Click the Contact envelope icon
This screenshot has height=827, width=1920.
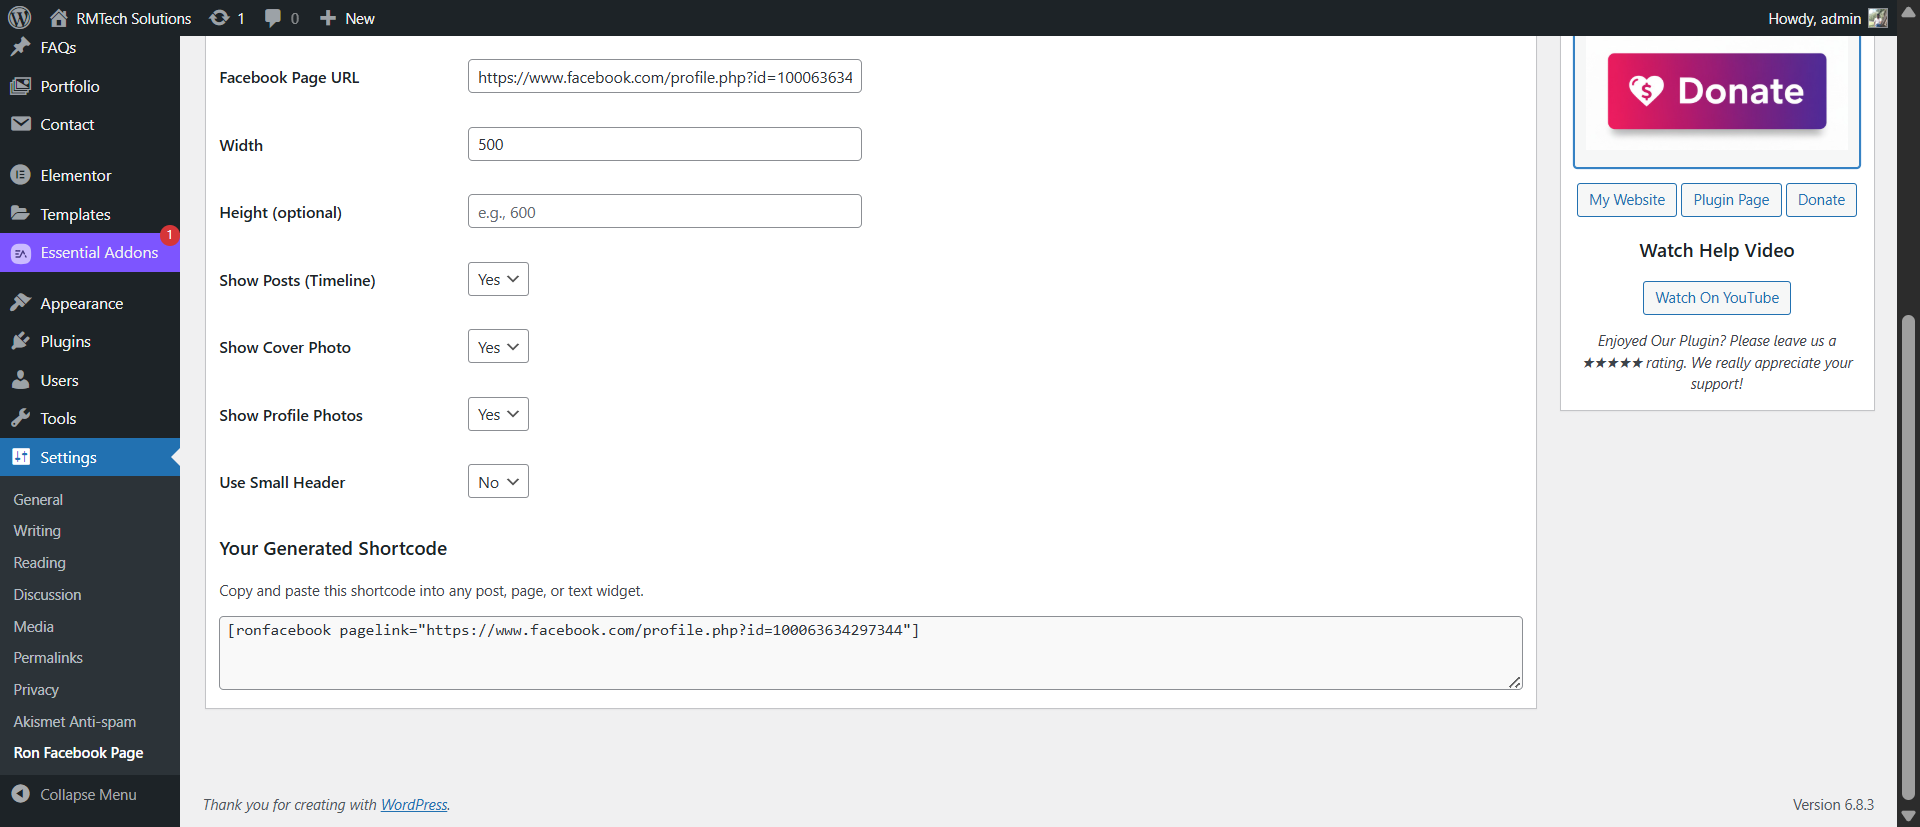point(20,124)
